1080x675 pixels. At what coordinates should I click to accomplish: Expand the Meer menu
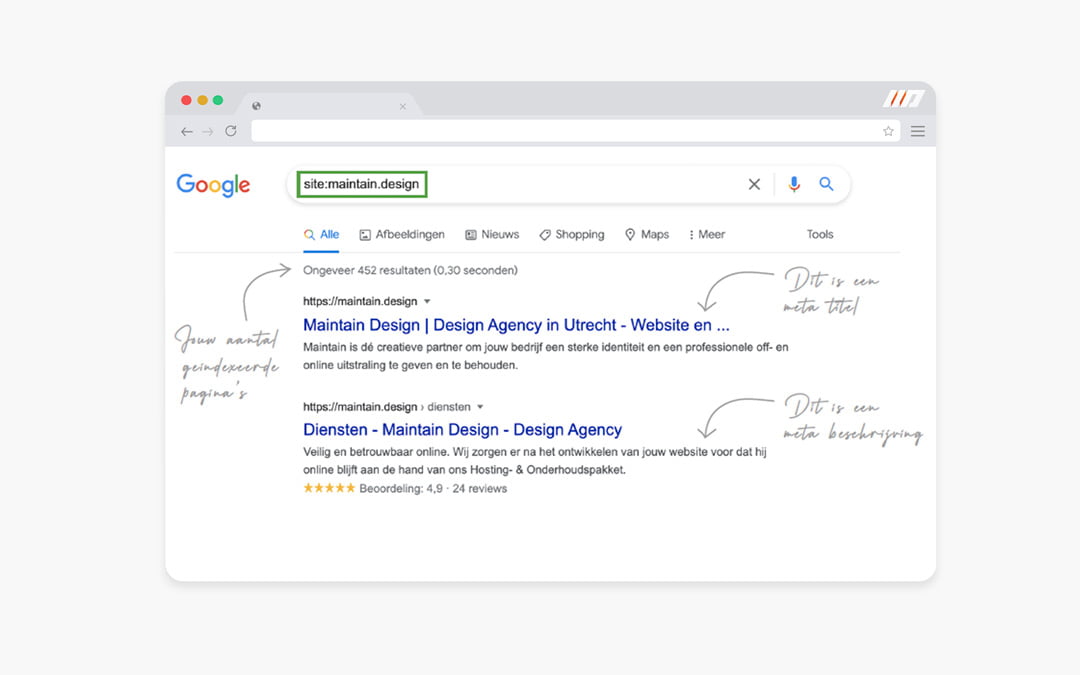tap(707, 234)
